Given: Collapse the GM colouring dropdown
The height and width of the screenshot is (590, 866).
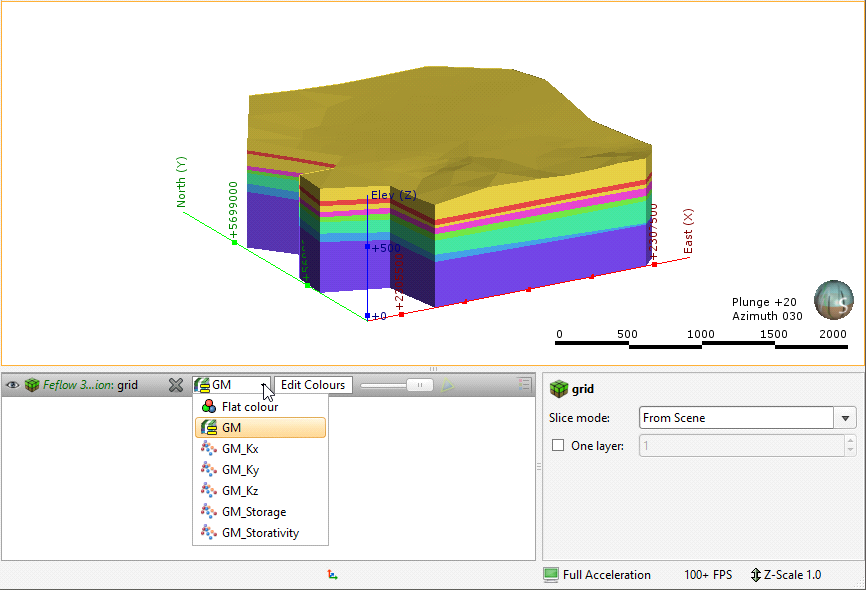Looking at the screenshot, I should click(265, 385).
